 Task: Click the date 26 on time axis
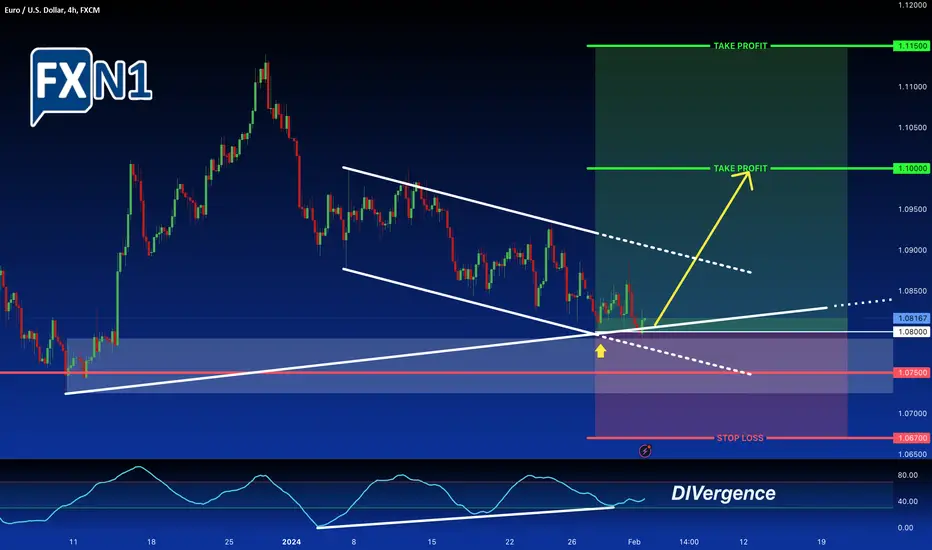point(572,542)
